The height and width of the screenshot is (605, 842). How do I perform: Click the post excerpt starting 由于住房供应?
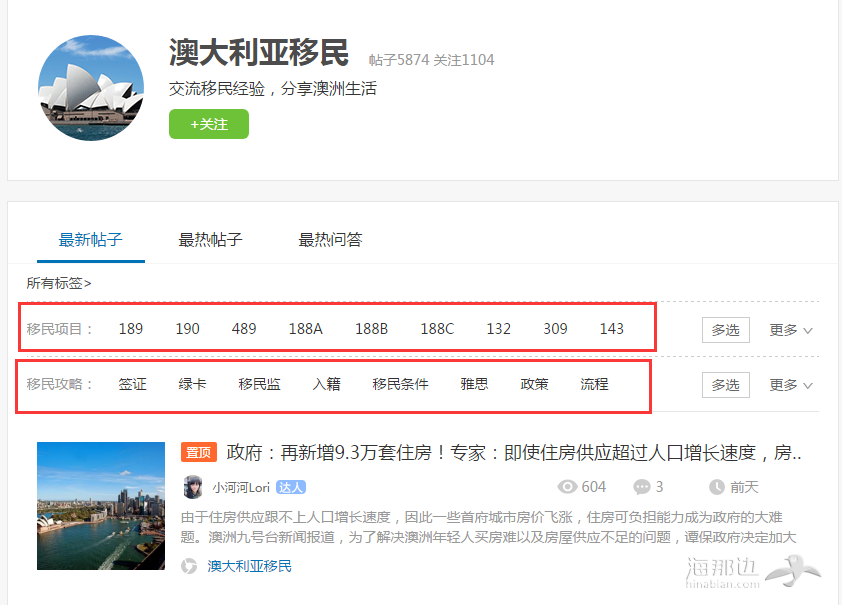(x=488, y=527)
